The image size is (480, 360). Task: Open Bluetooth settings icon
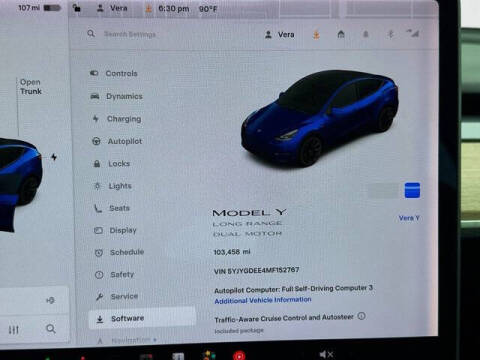click(x=390, y=34)
